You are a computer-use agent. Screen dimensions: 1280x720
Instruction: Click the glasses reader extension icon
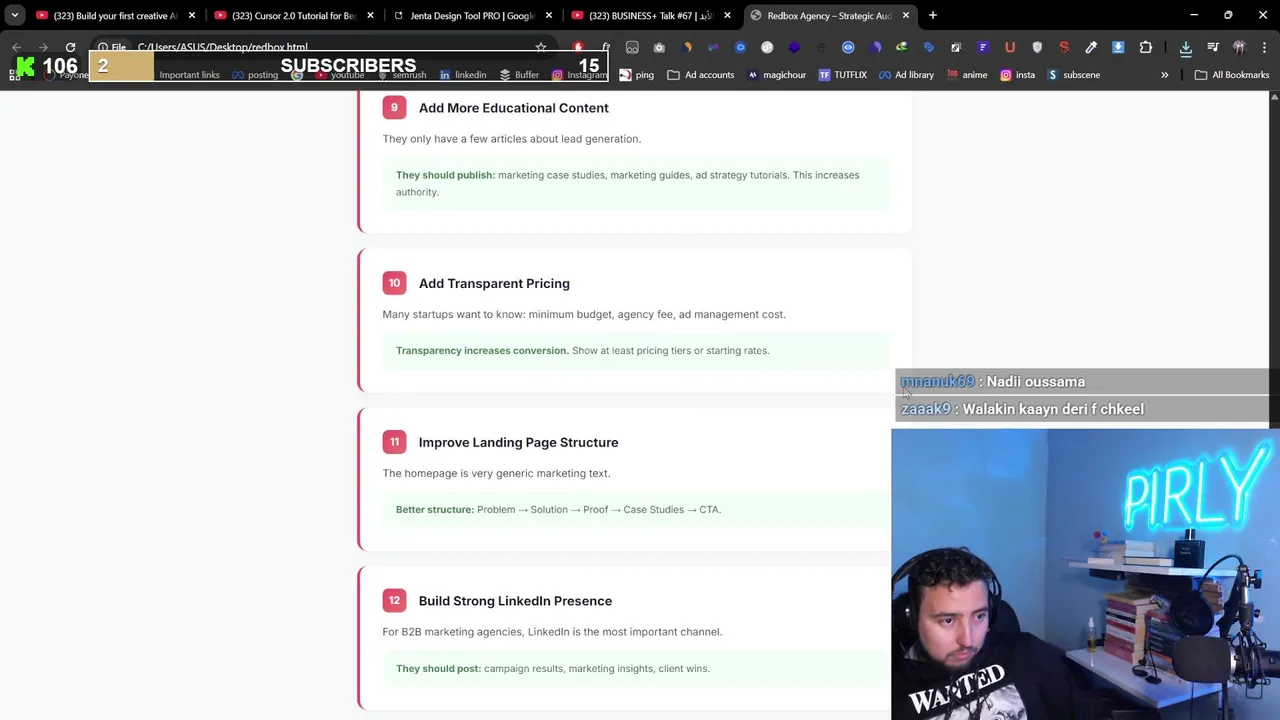[x=632, y=47]
